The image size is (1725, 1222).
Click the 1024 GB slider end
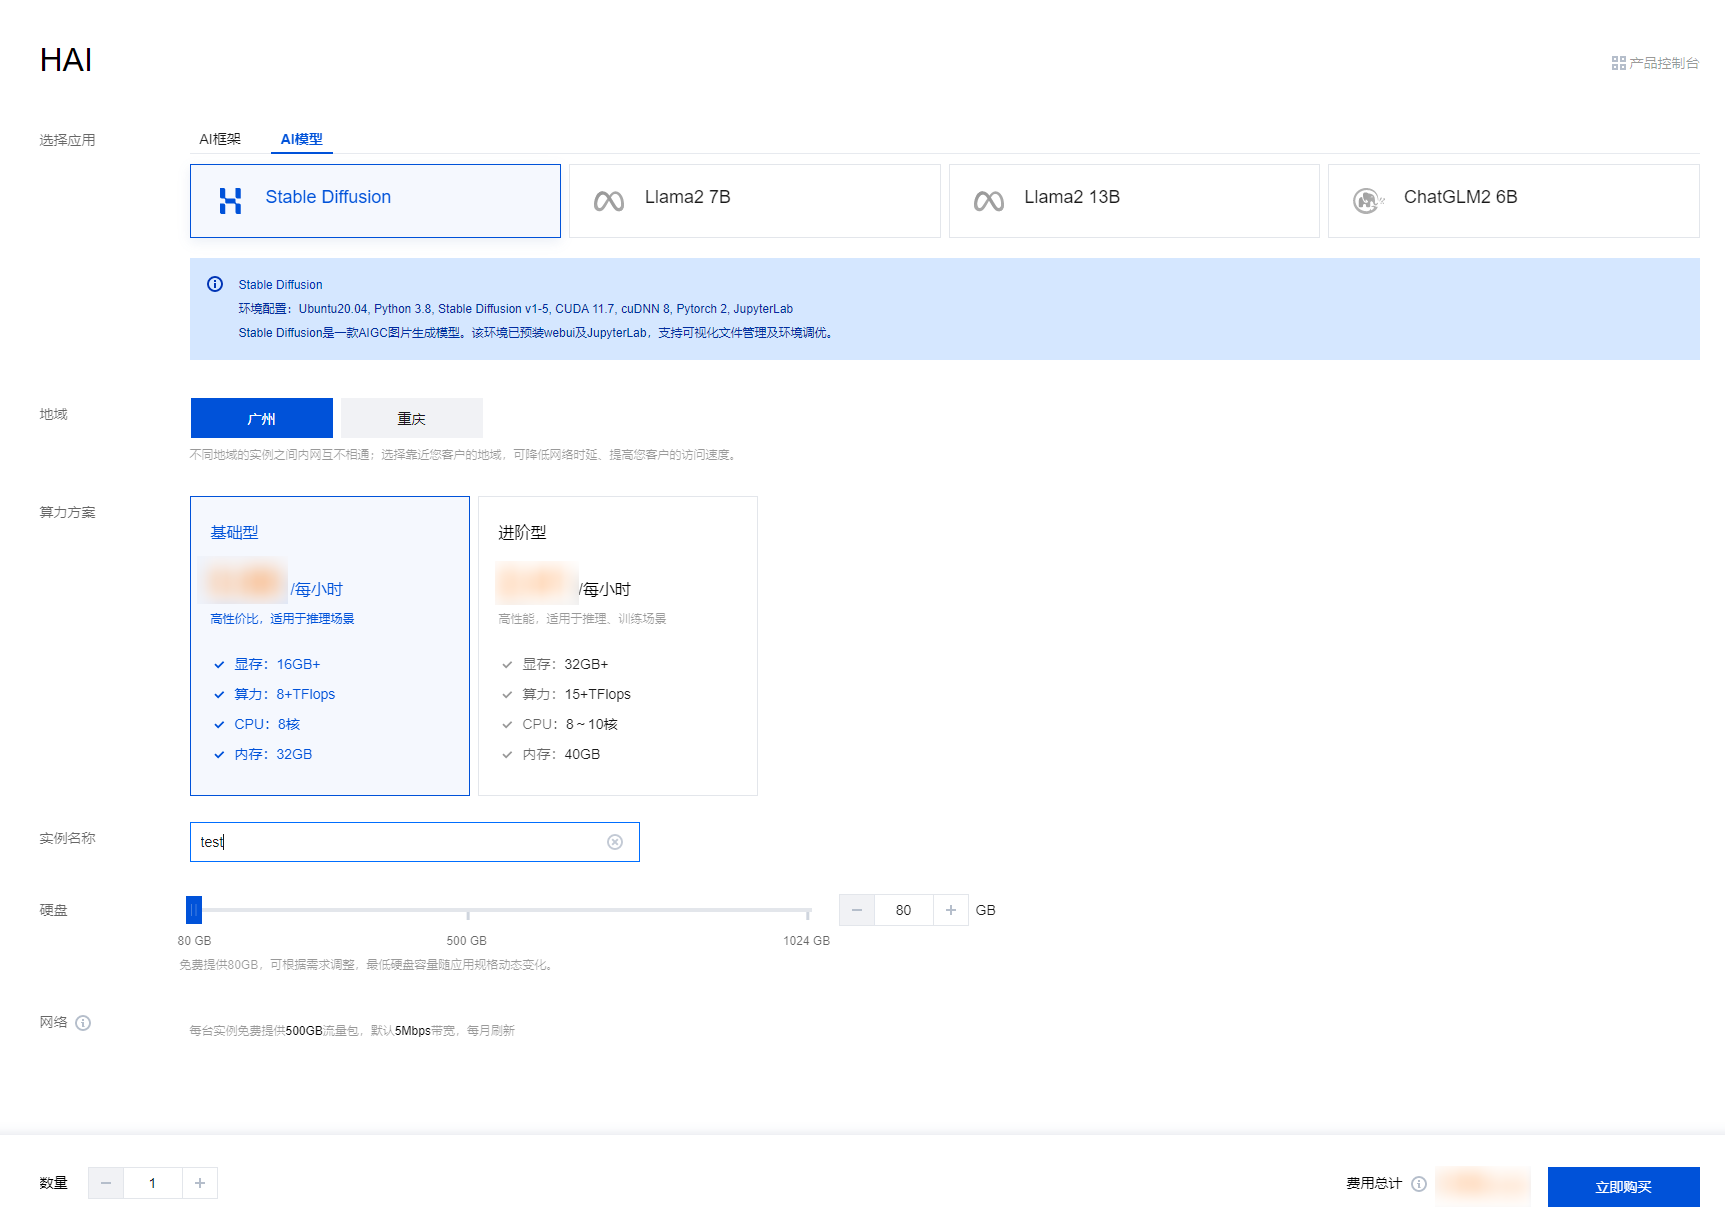[807, 941]
